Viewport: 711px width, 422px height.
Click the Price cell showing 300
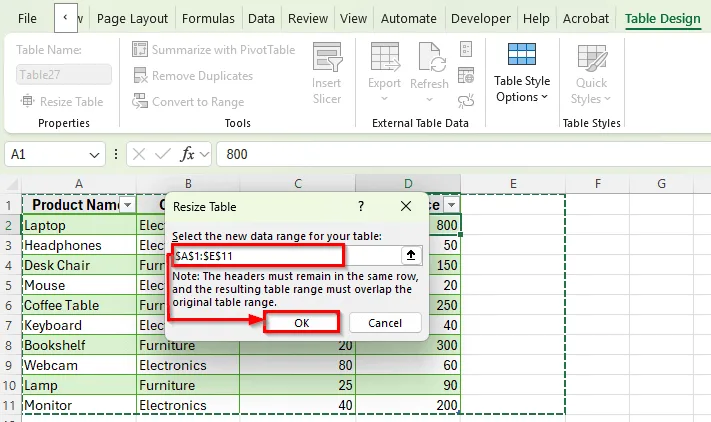408,345
